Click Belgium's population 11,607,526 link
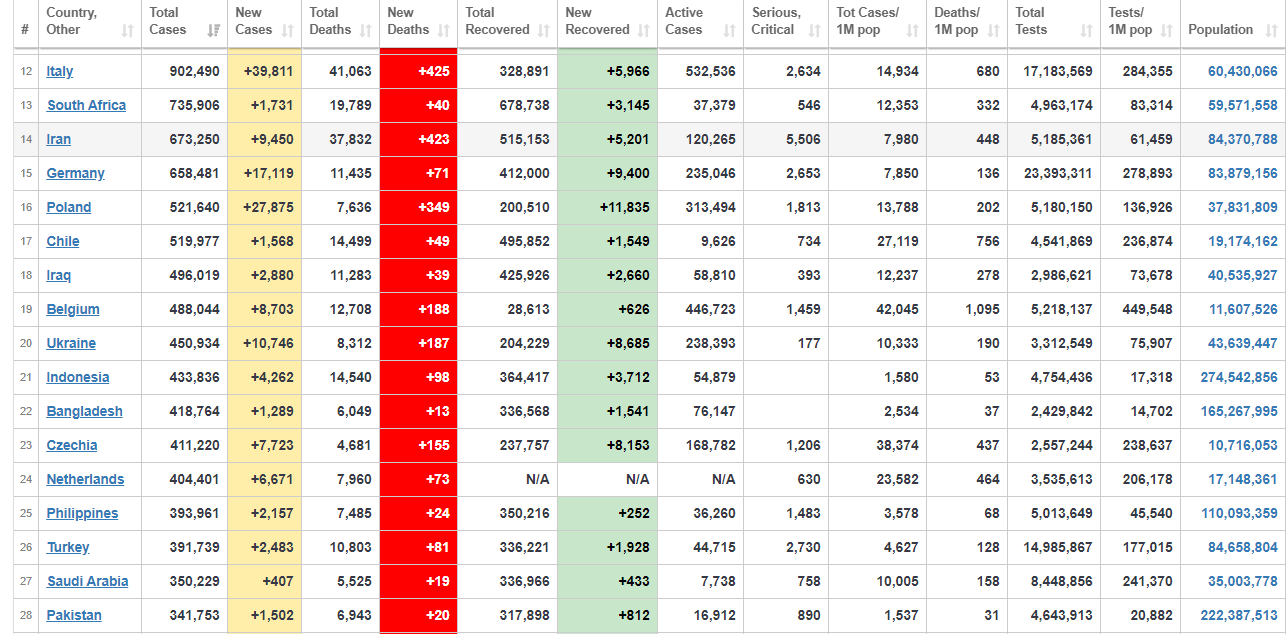Screen dimensions: 1286x634 [x=1242, y=309]
